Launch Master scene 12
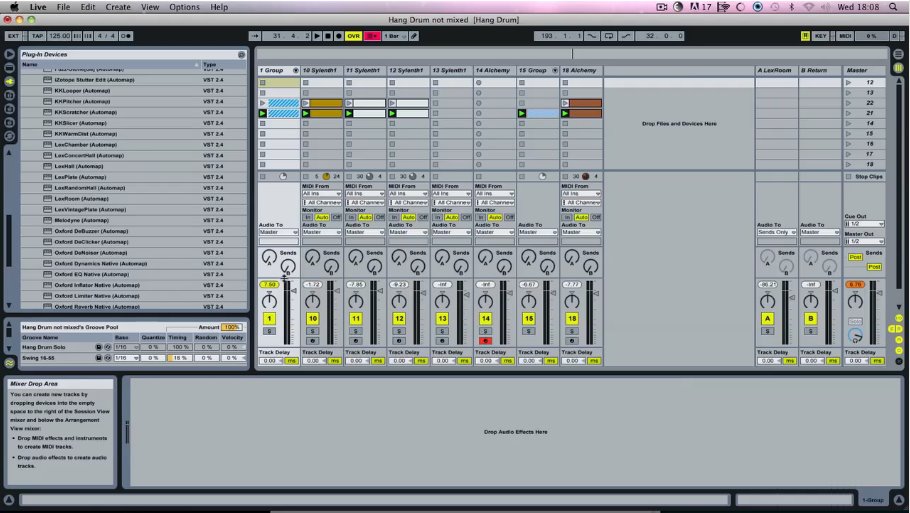Screen dimensions: 910x513 coord(848,82)
